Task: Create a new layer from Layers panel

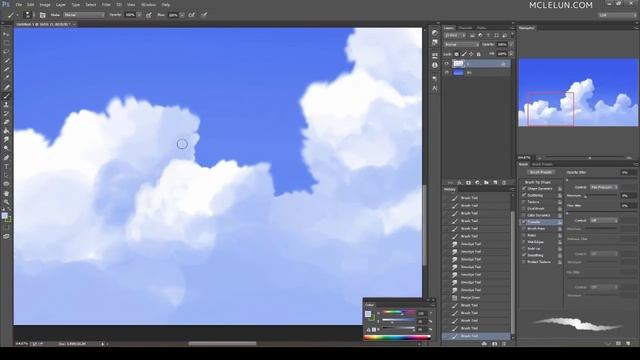Action: 495,182
